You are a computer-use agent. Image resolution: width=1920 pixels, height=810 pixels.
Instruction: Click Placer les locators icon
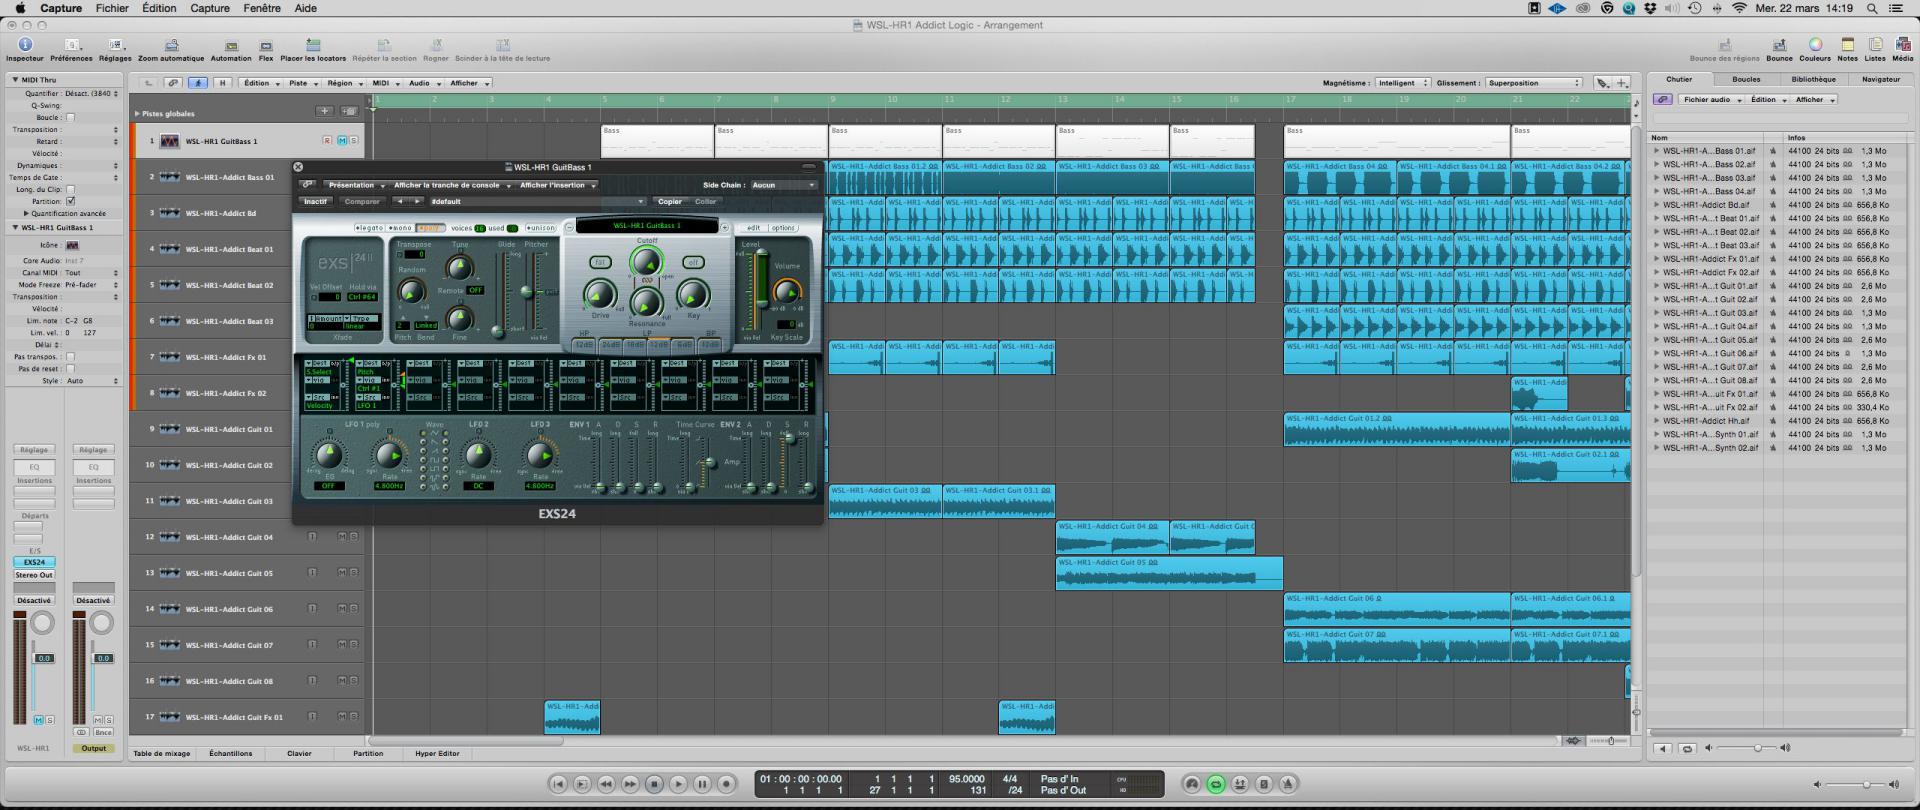tap(313, 45)
